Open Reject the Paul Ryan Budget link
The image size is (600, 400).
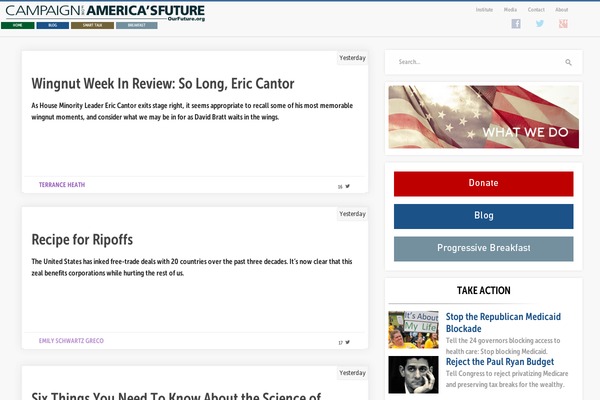point(500,362)
